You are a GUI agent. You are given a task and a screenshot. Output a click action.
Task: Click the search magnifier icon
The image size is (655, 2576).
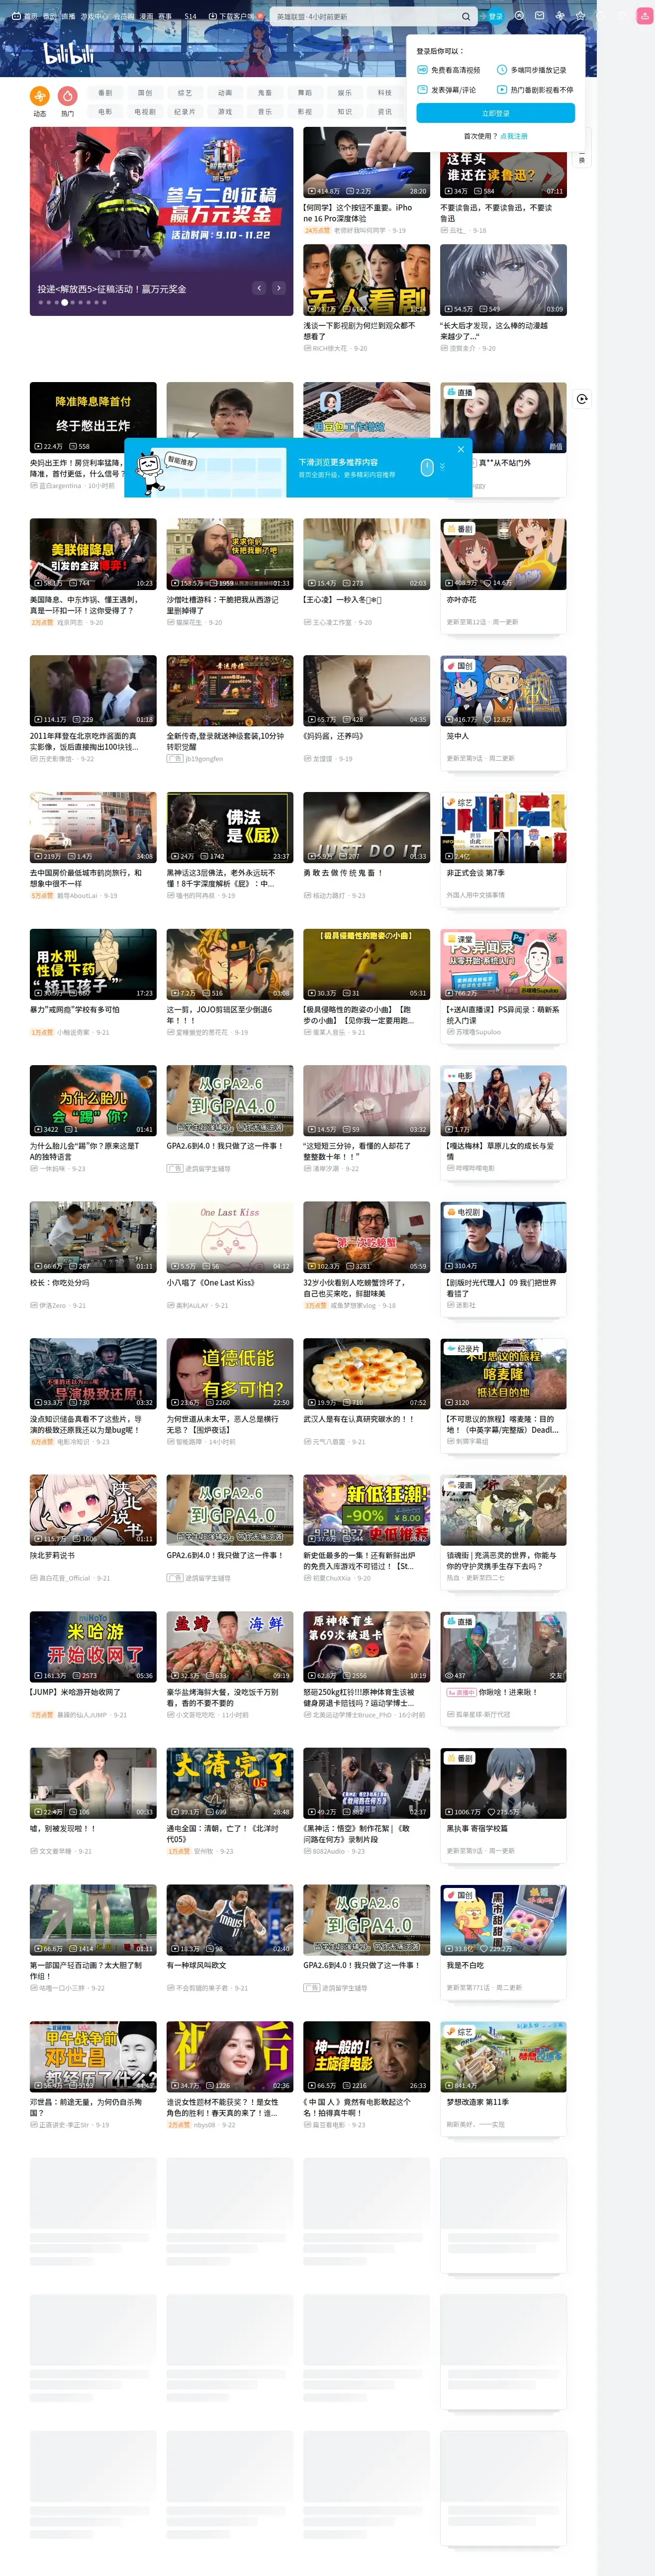[x=465, y=17]
